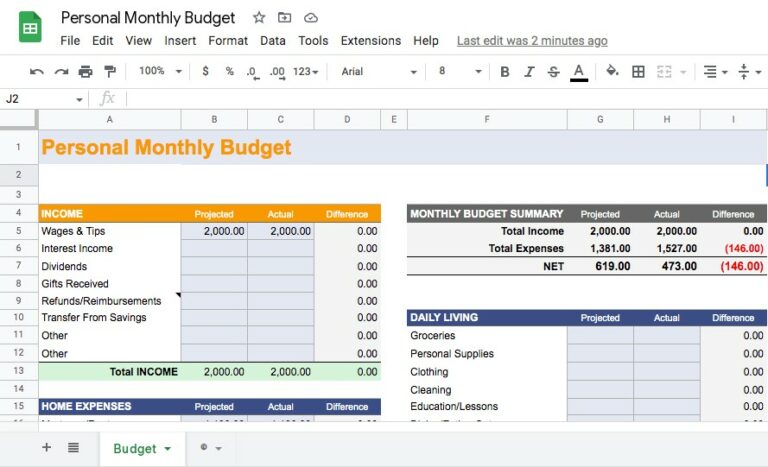768x467 pixels.
Task: Select the Transfer From Savings cell
Action: point(110,318)
